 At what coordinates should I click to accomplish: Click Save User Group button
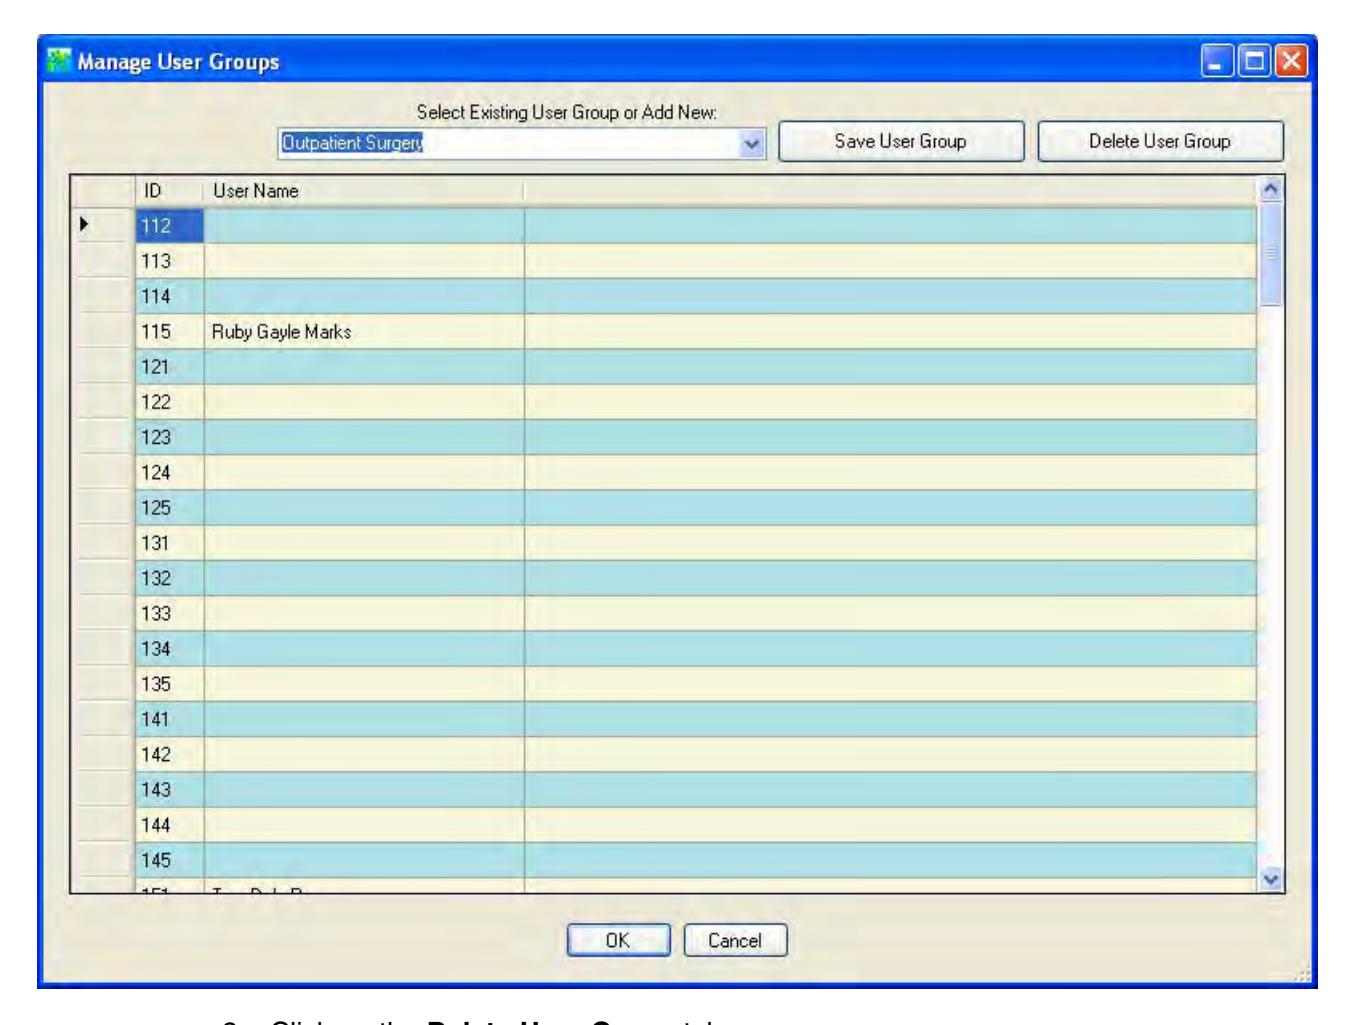point(901,141)
